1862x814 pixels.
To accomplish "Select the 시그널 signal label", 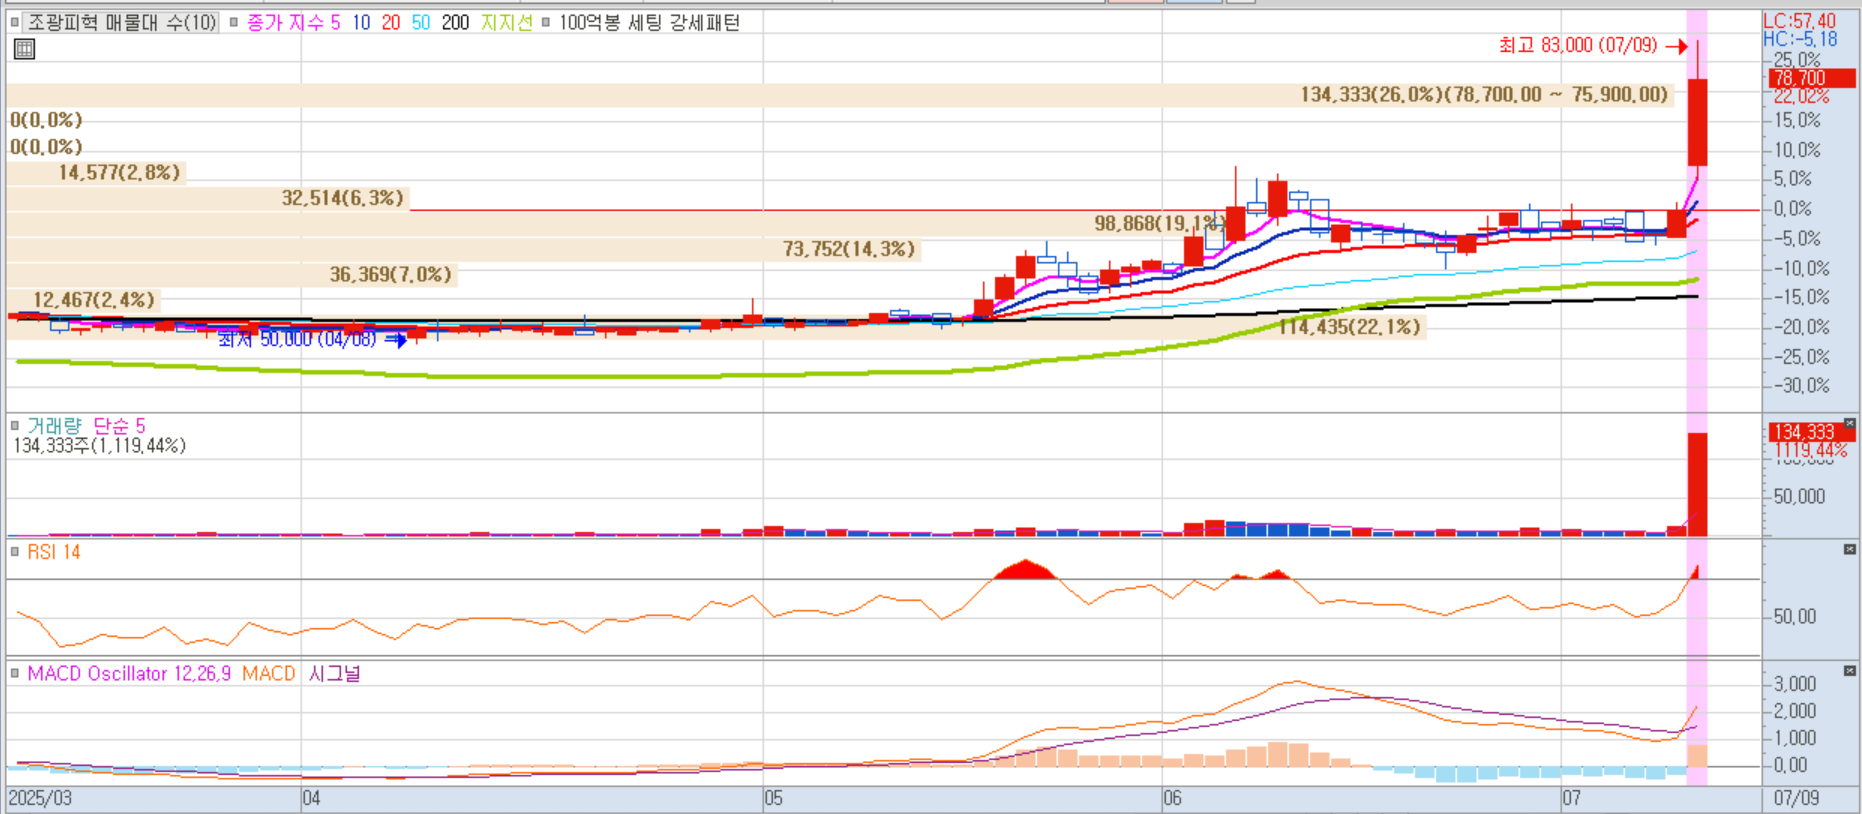I will (x=334, y=673).
